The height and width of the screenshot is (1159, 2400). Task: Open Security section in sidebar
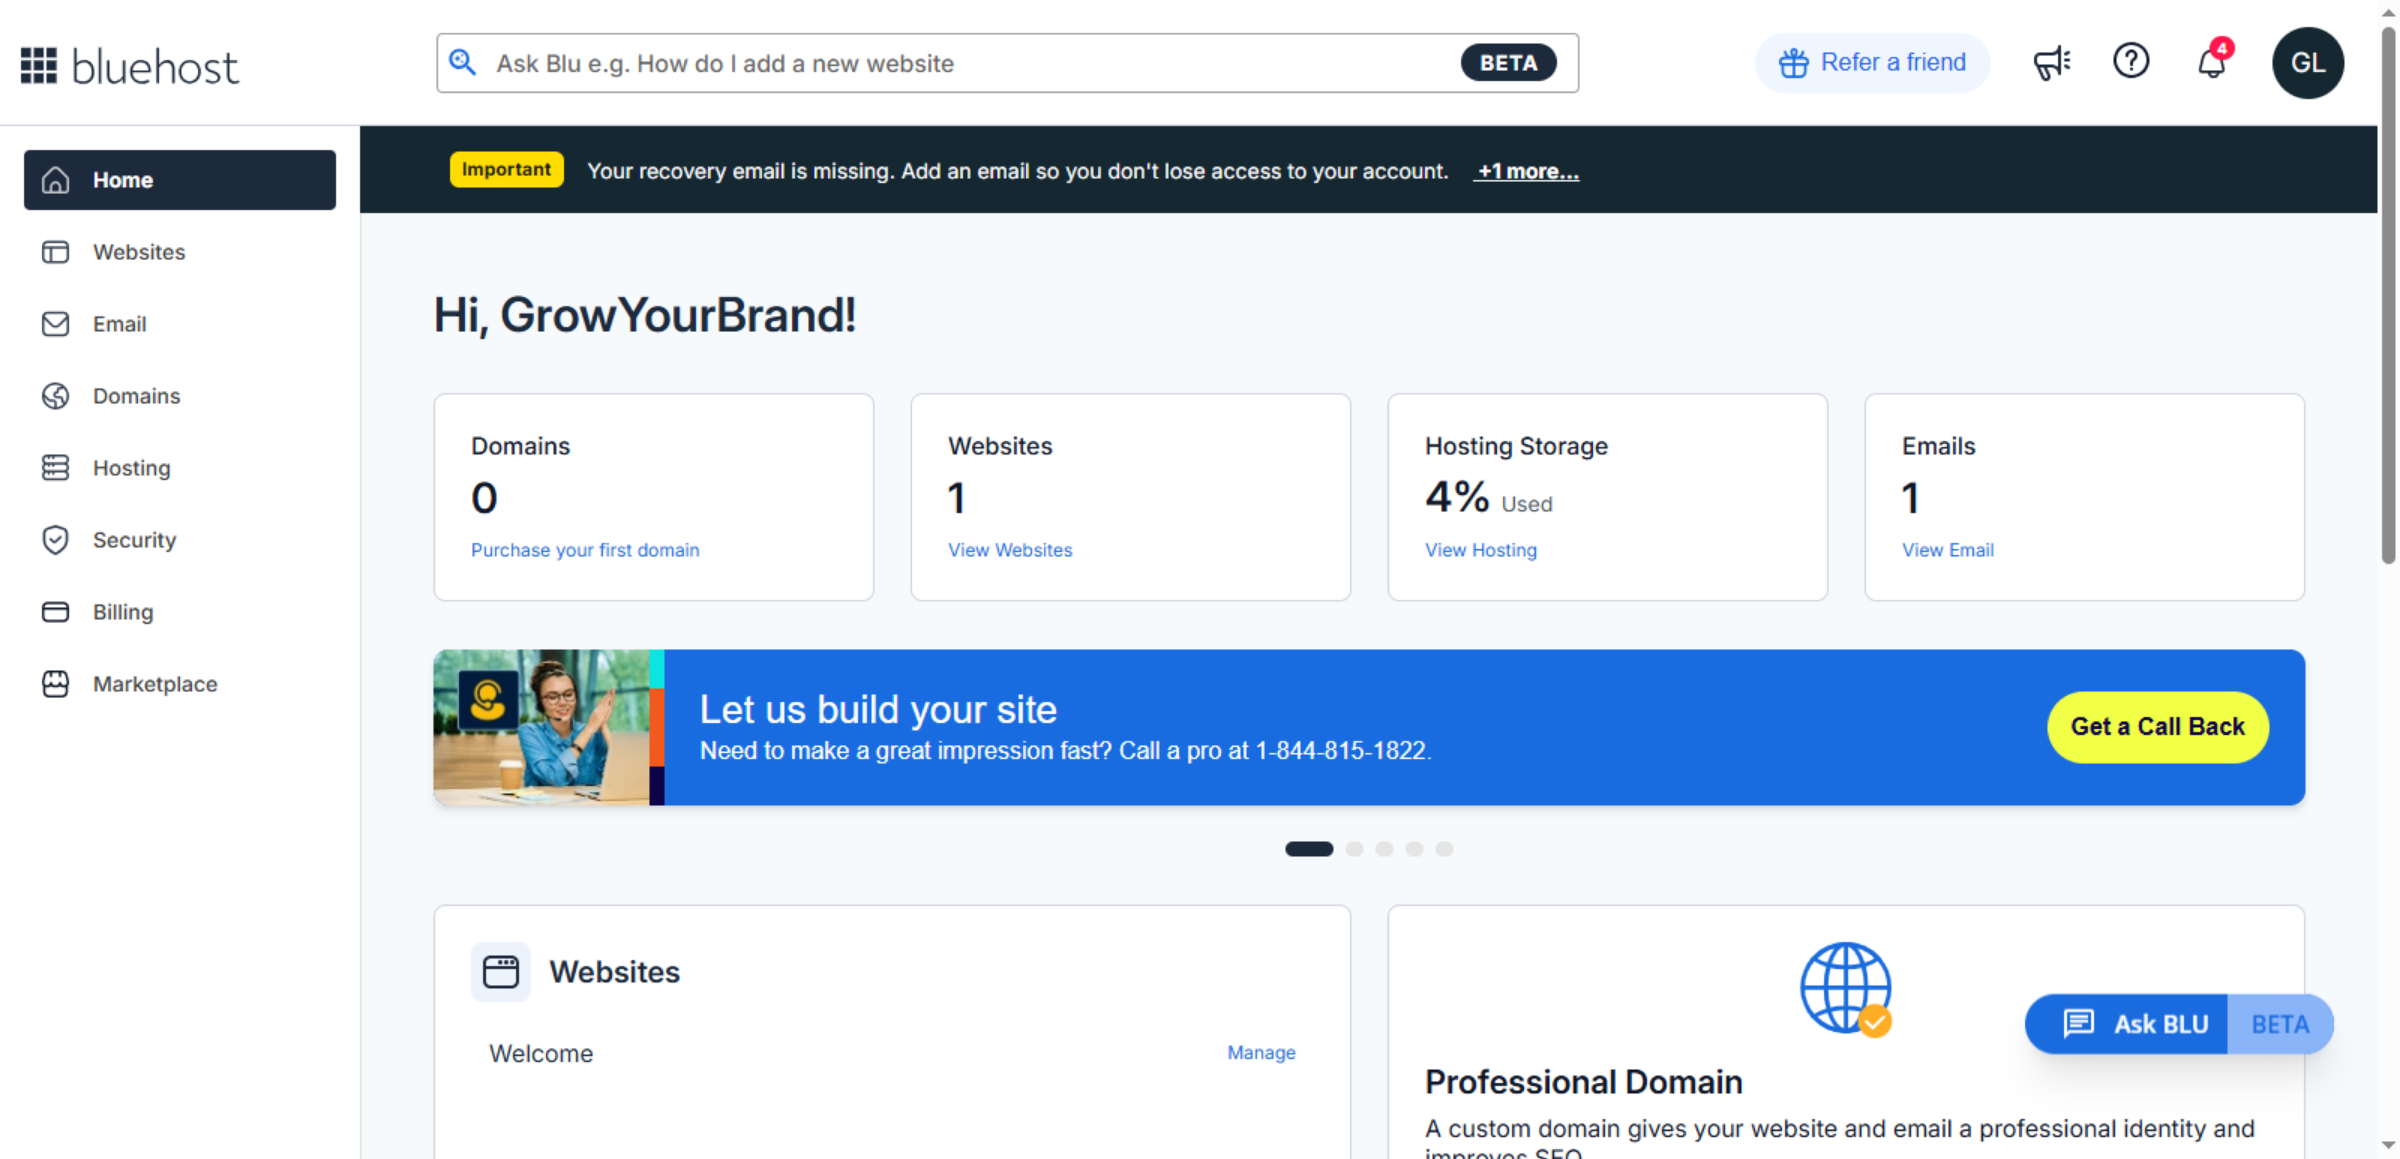(x=134, y=540)
